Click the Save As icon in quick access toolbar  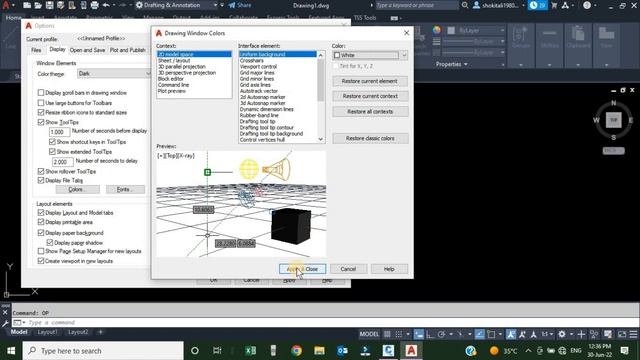click(61, 5)
